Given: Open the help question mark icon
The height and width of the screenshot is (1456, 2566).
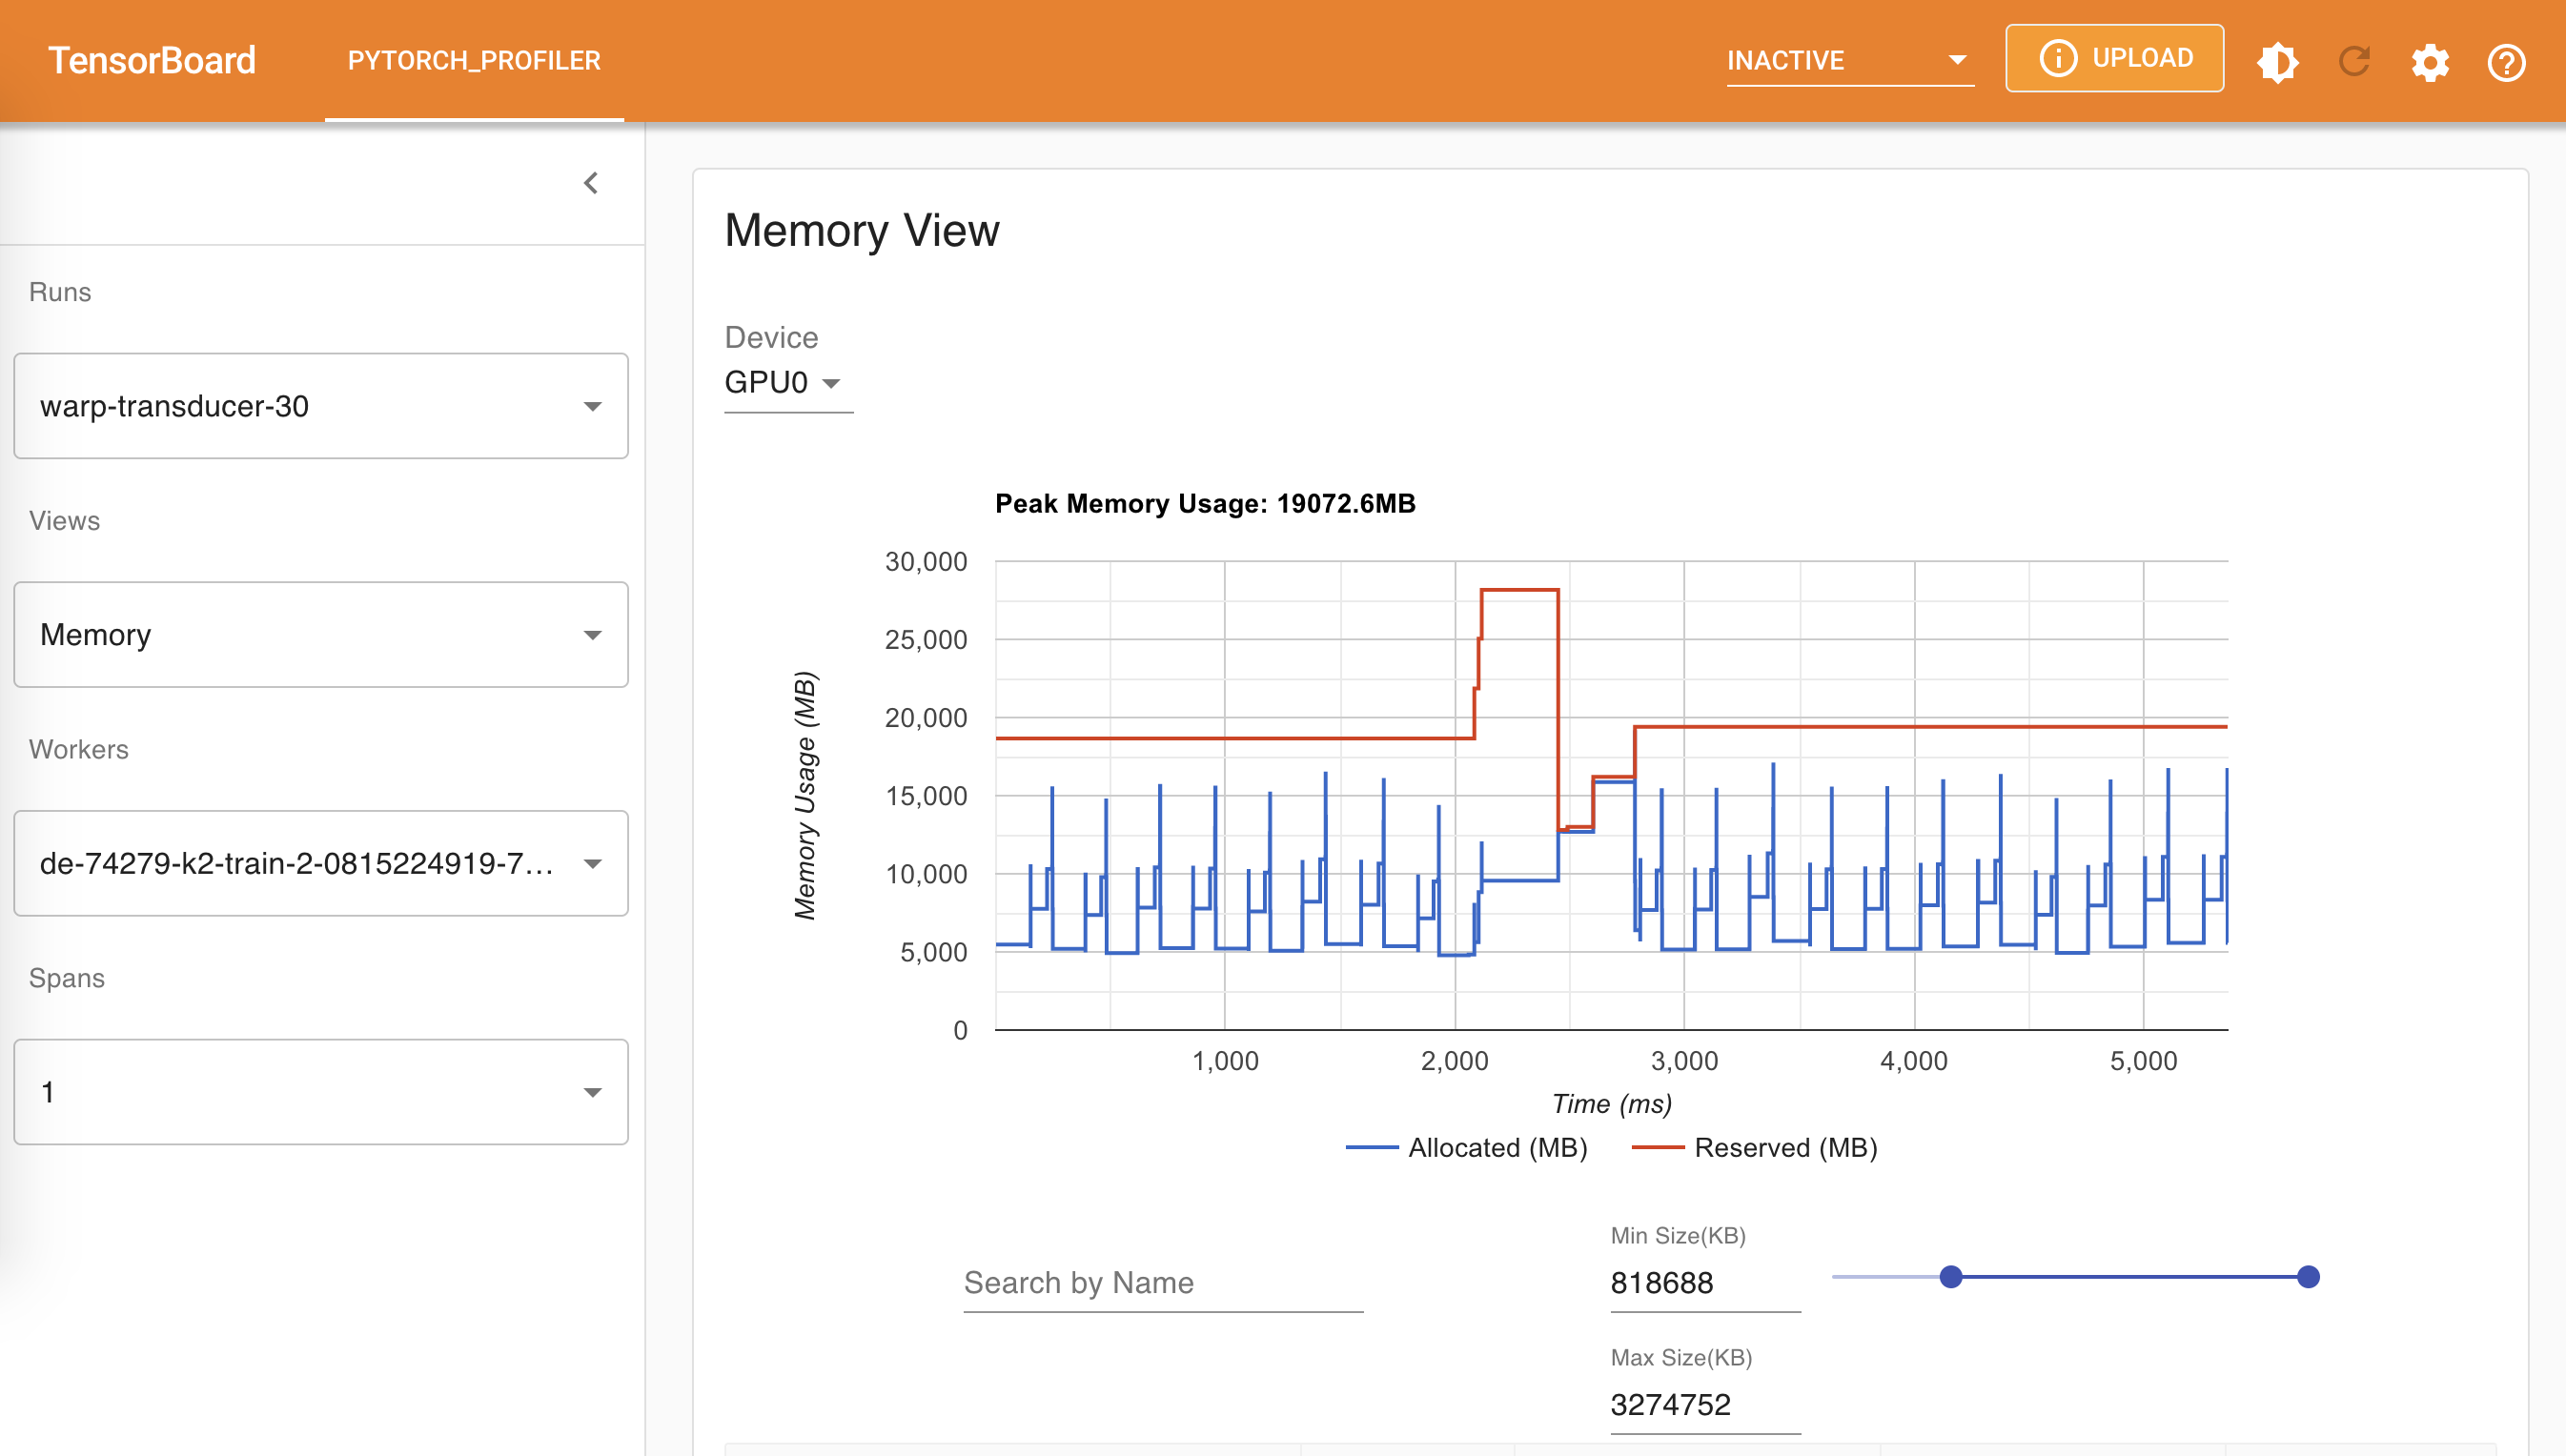Looking at the screenshot, I should tap(2505, 62).
